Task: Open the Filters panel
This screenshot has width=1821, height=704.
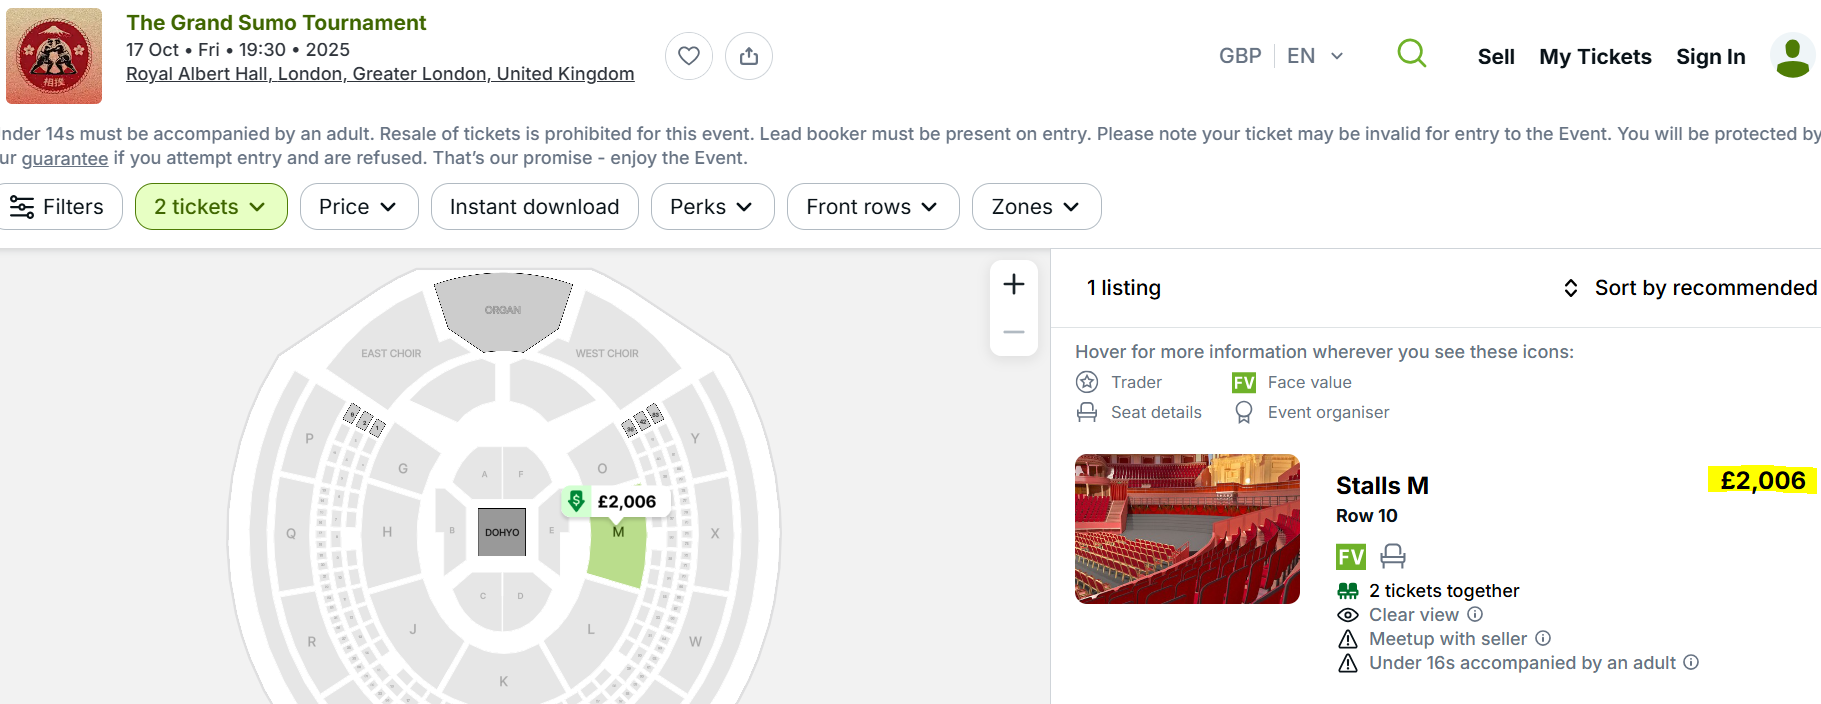Action: (58, 207)
